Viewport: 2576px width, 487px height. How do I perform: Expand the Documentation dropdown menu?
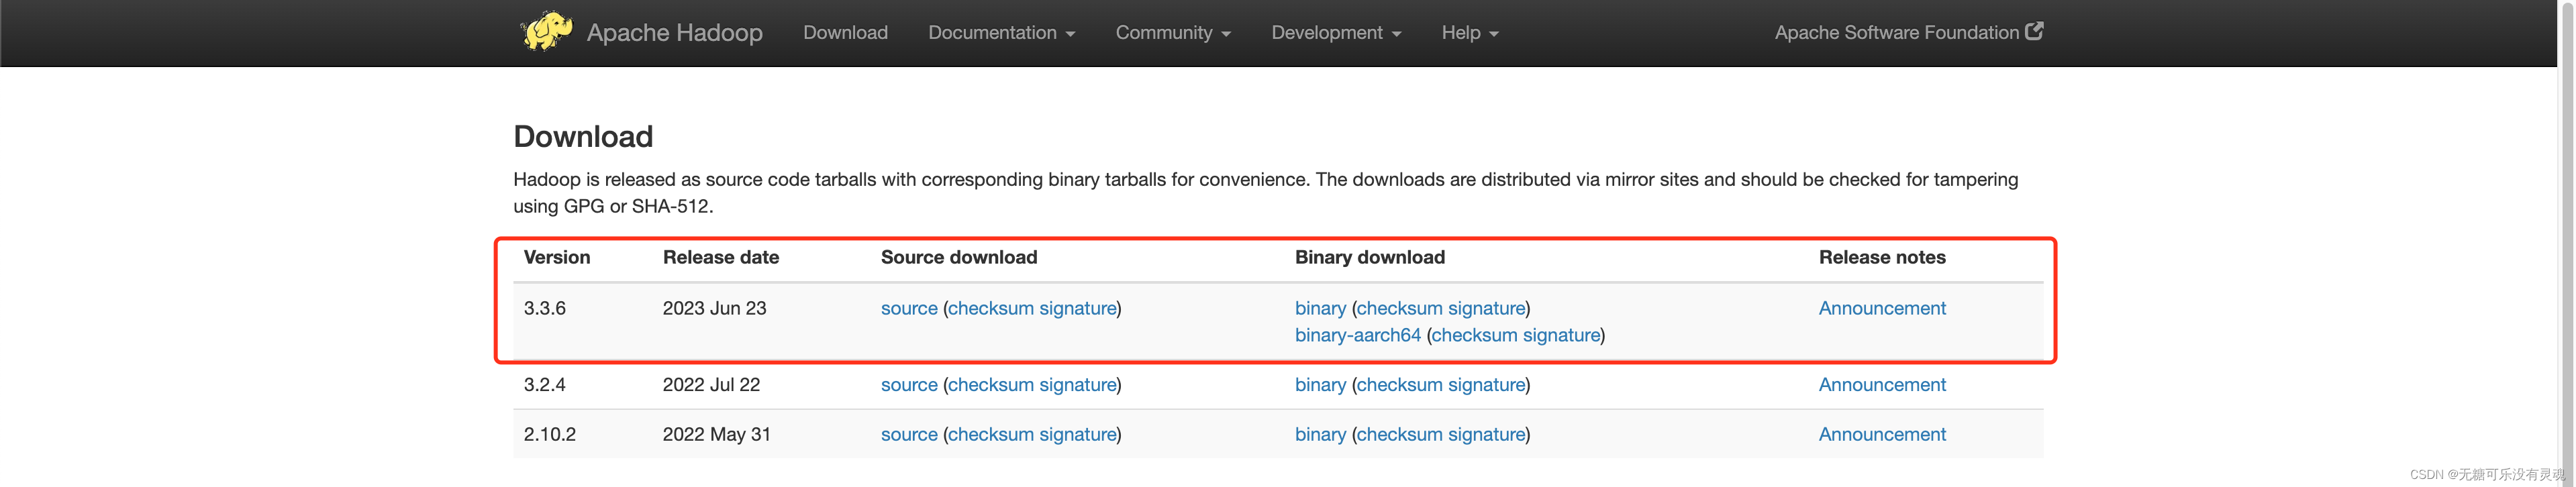(1001, 33)
